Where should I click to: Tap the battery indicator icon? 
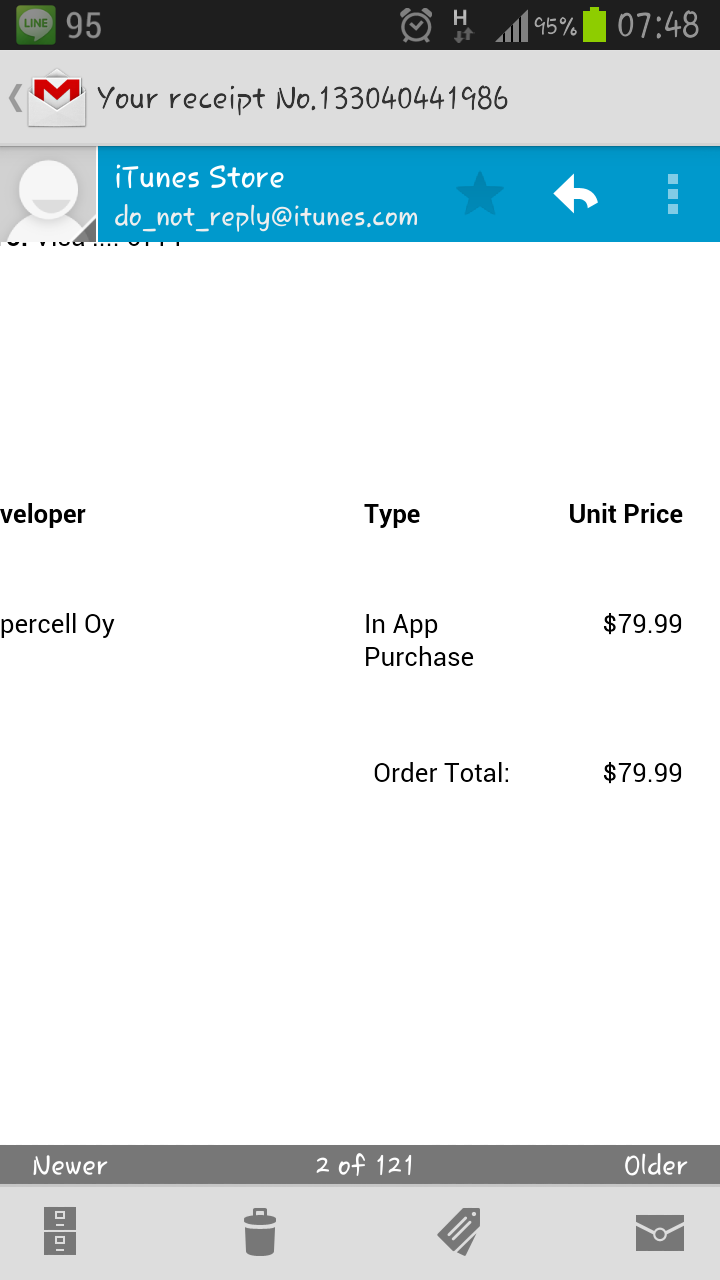595,24
